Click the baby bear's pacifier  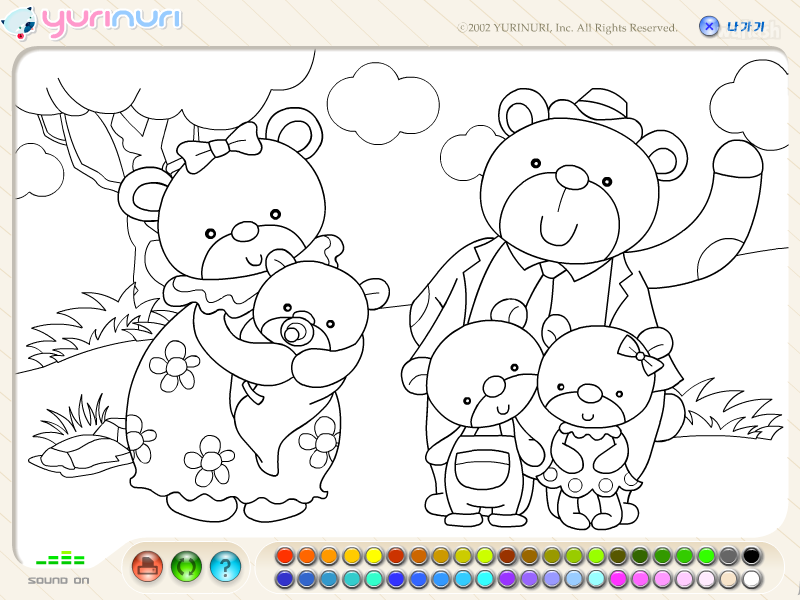point(296,331)
